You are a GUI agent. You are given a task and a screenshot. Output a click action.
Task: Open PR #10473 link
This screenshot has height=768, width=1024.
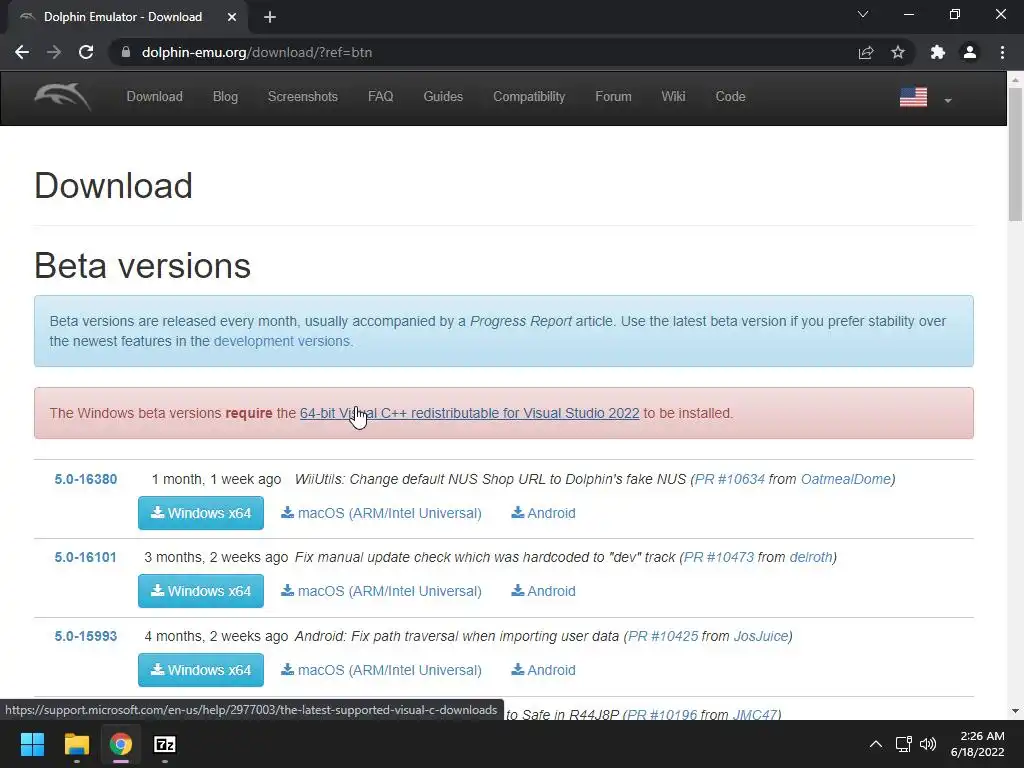tap(718, 558)
